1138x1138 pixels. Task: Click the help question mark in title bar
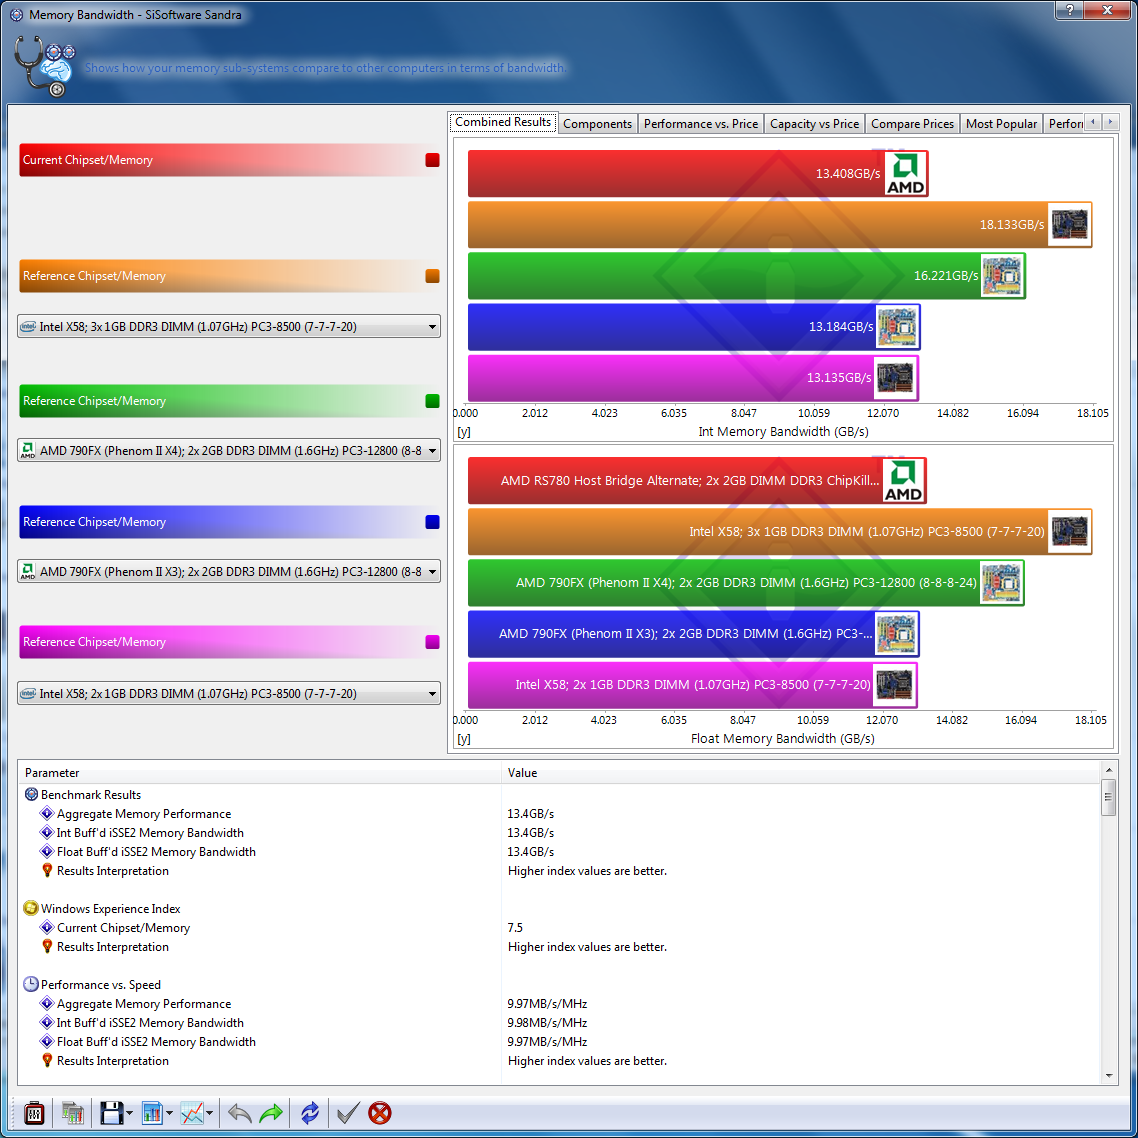coord(1069,9)
